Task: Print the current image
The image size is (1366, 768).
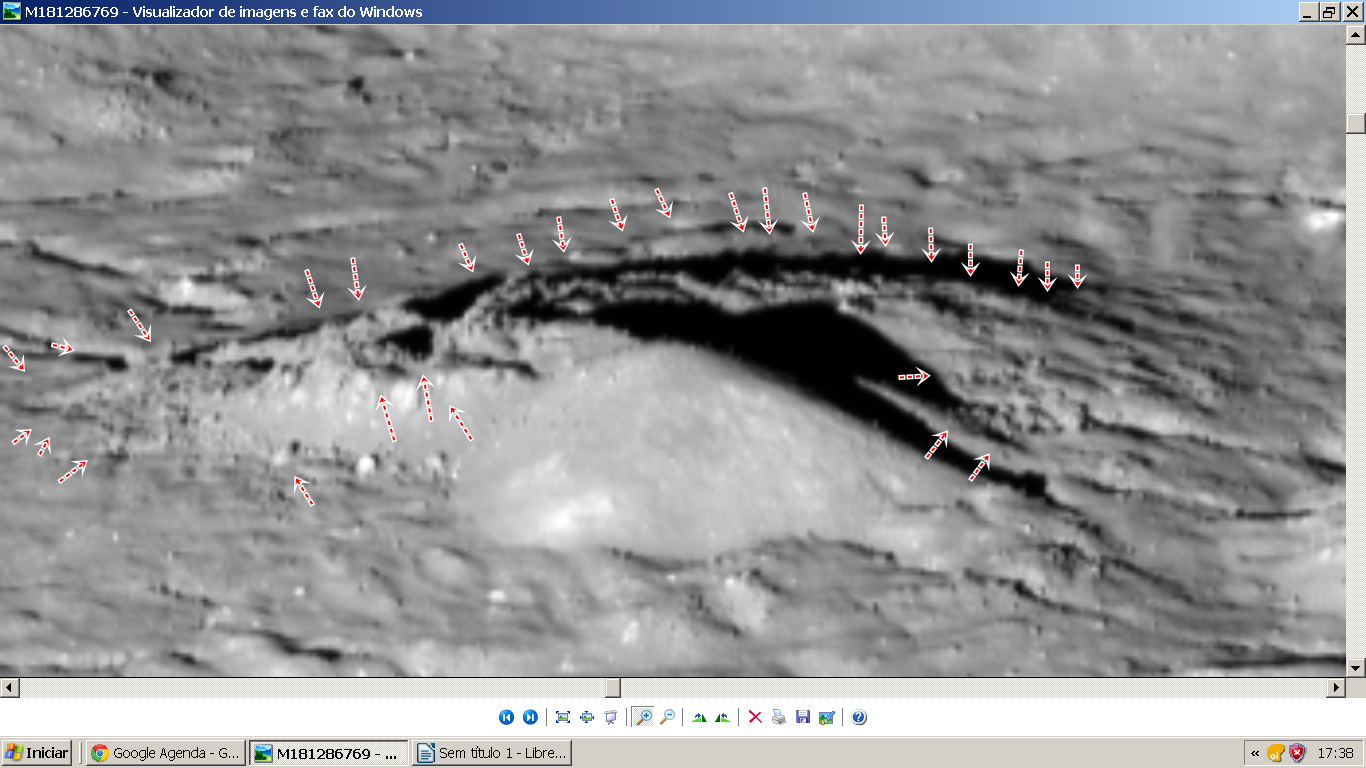Action: click(779, 717)
